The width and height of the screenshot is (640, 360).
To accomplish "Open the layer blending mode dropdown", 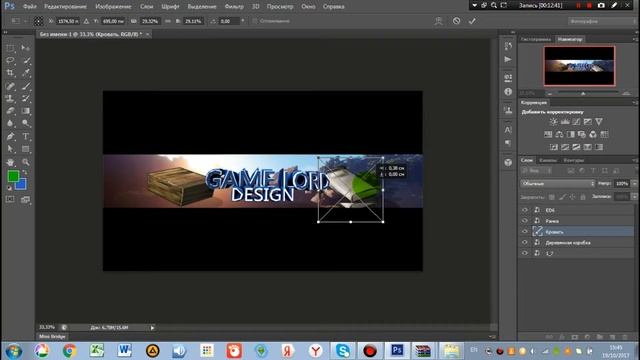I will (x=558, y=184).
